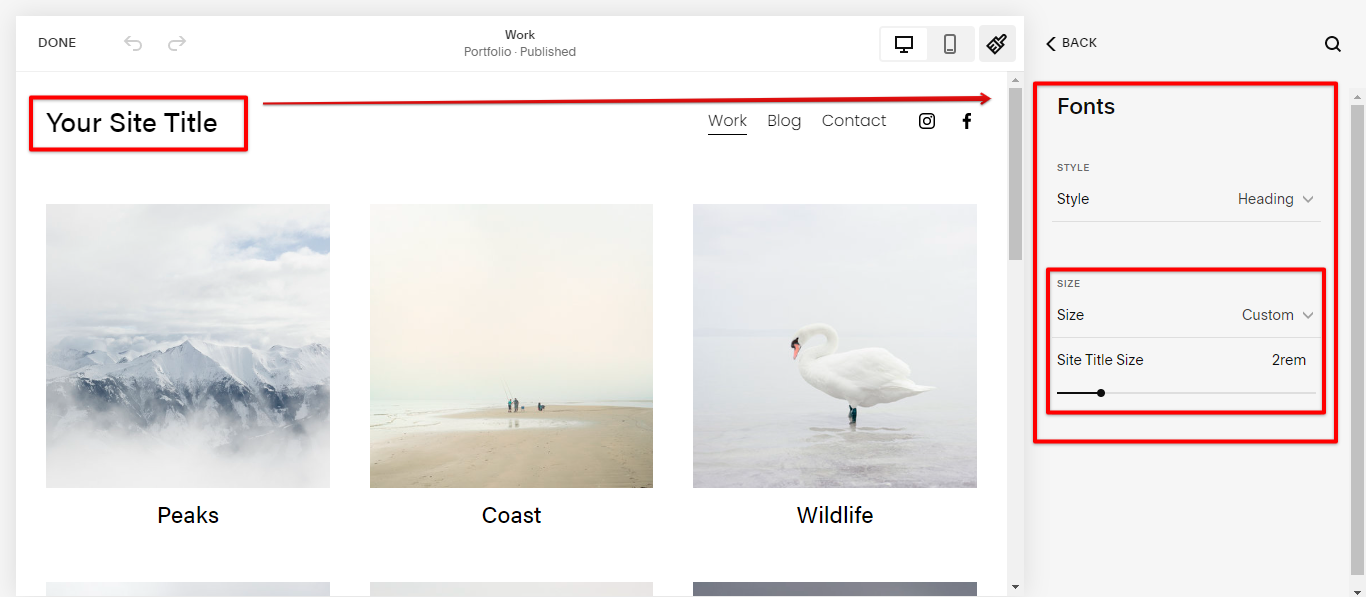
Task: Click the search magnifier icon
Action: tap(1333, 44)
